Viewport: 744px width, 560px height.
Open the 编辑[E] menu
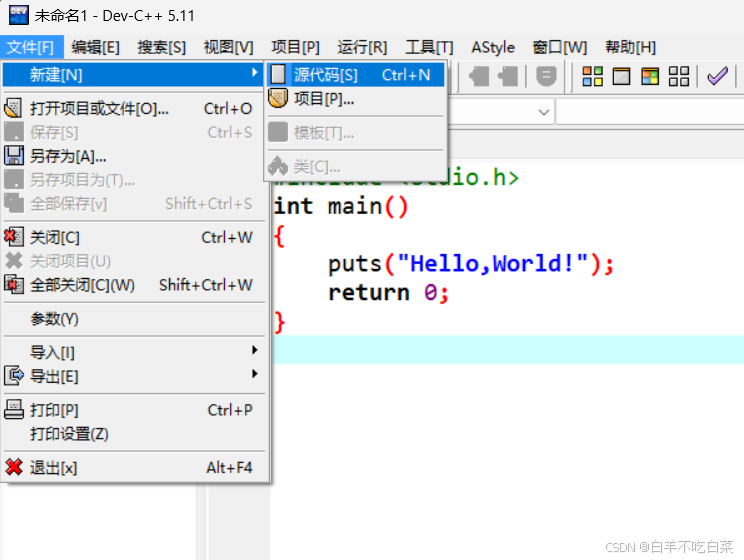[x=95, y=47]
